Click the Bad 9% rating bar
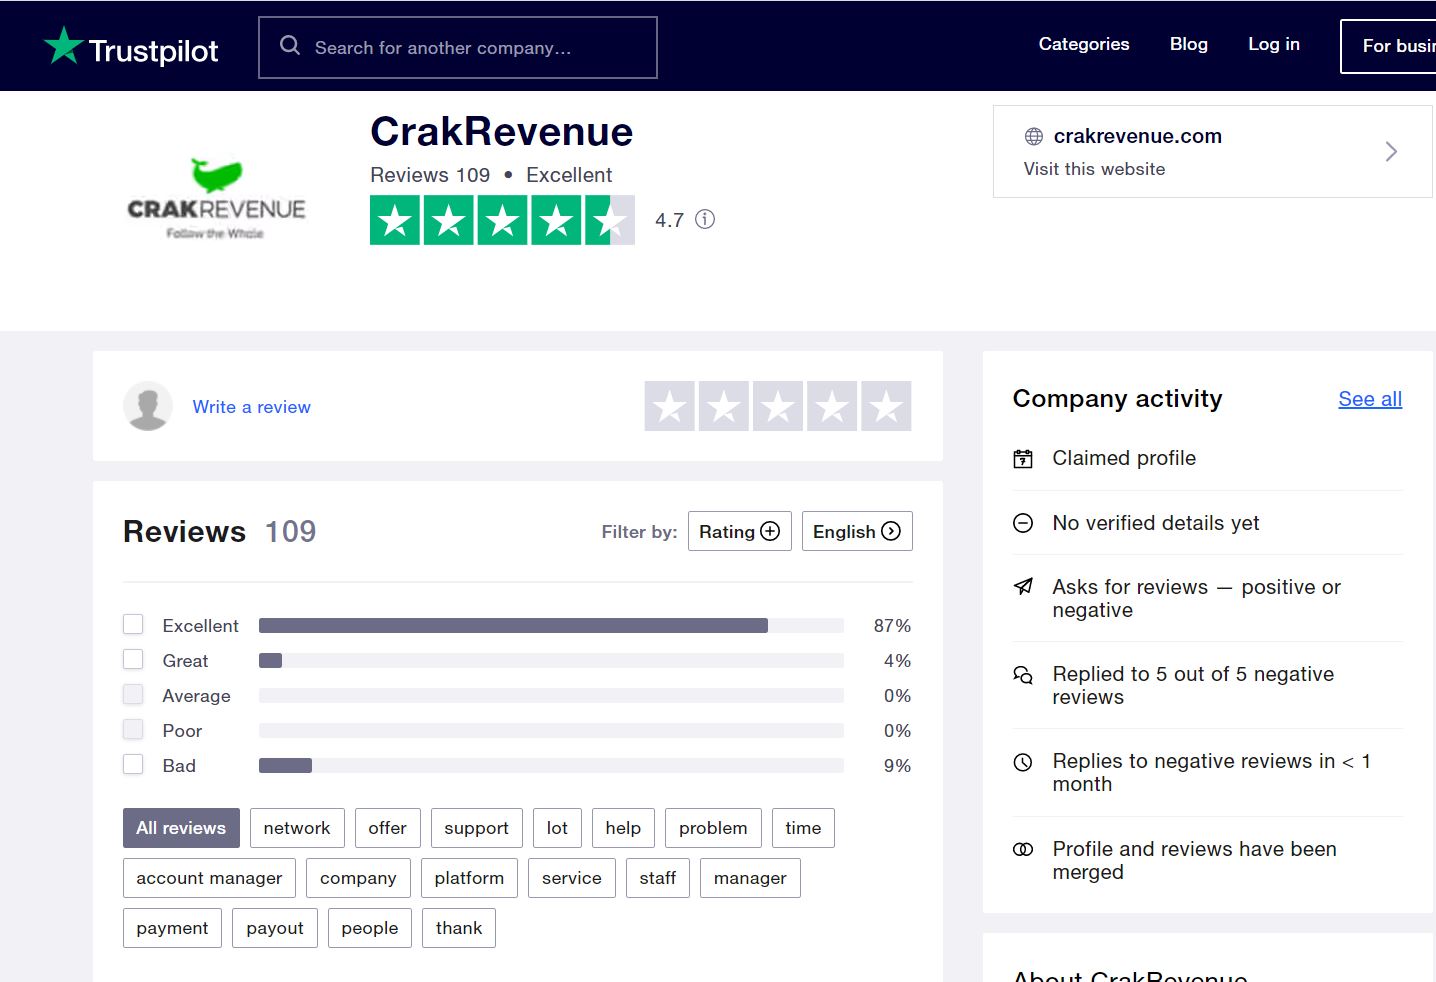 [551, 766]
